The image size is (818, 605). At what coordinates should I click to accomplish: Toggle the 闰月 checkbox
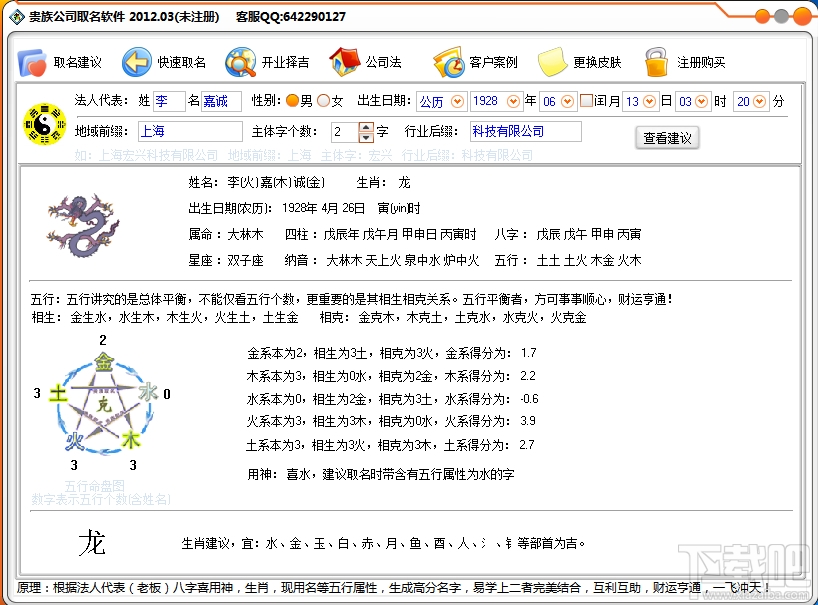tap(586, 100)
